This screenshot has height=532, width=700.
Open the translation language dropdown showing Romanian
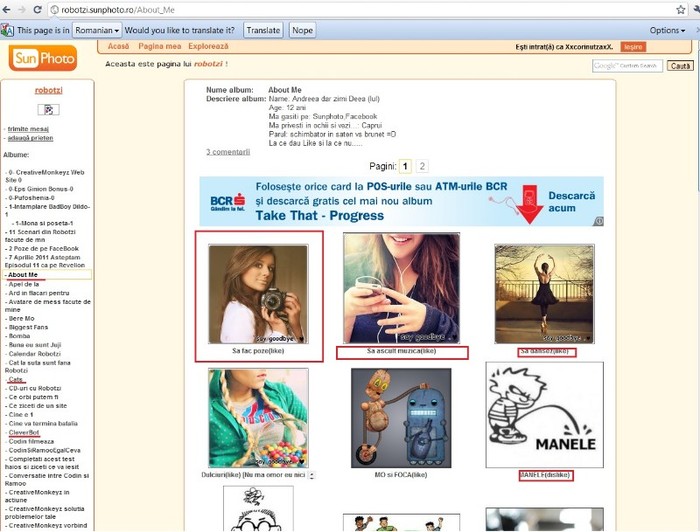click(97, 30)
